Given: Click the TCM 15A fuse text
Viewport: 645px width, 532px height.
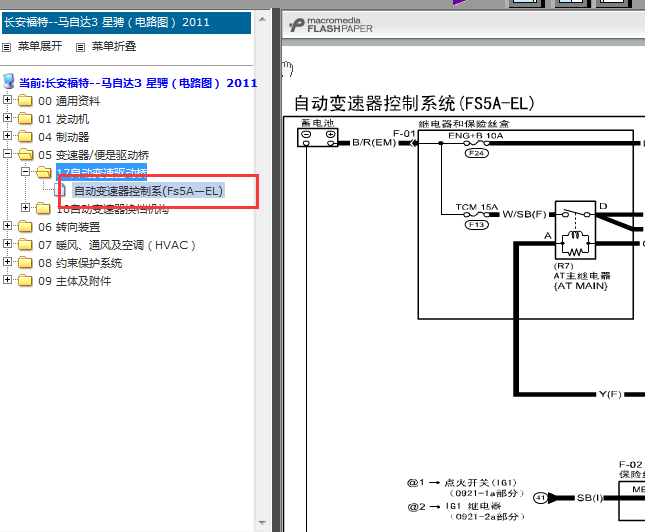Looking at the screenshot, I should 476,207.
